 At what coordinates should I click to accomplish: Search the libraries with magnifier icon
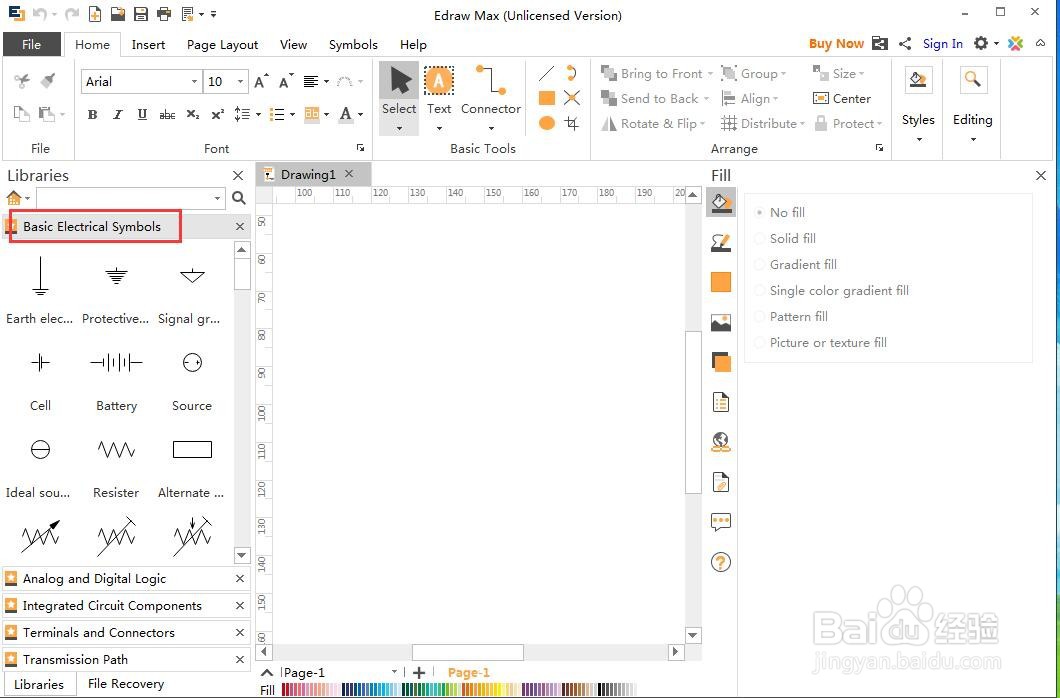(x=239, y=198)
